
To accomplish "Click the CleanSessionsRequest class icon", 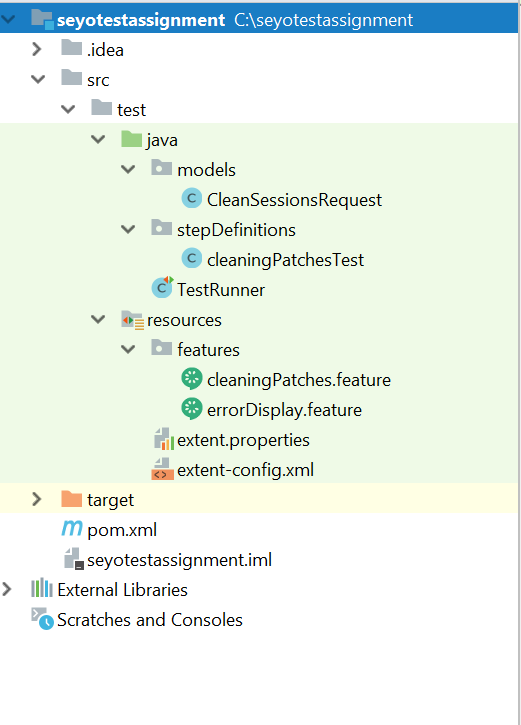I will point(191,199).
